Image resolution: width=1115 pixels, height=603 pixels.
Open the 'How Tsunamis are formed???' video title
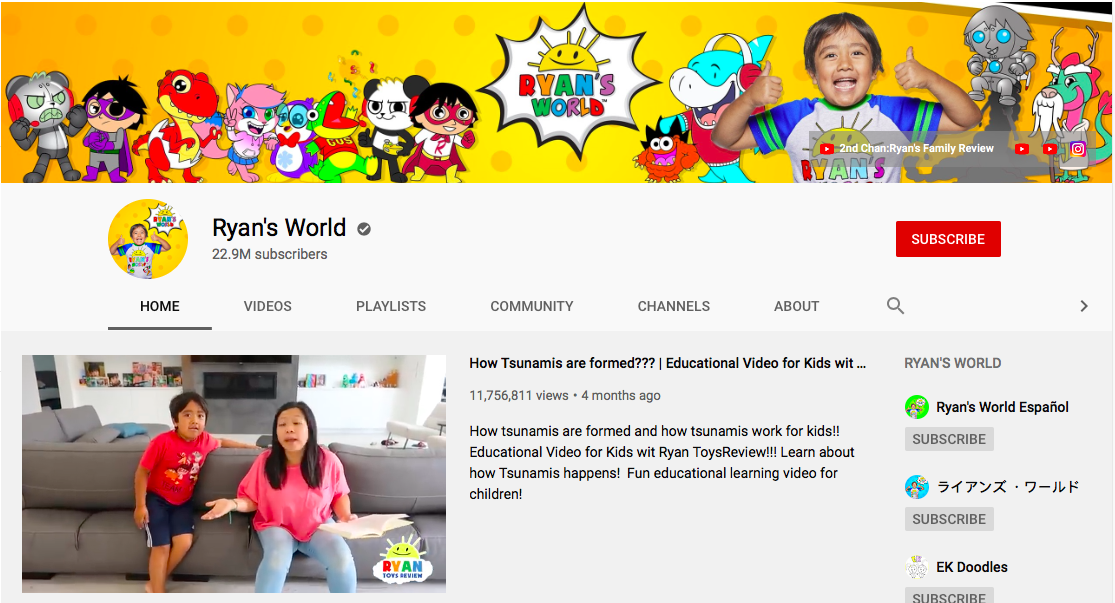coord(668,363)
